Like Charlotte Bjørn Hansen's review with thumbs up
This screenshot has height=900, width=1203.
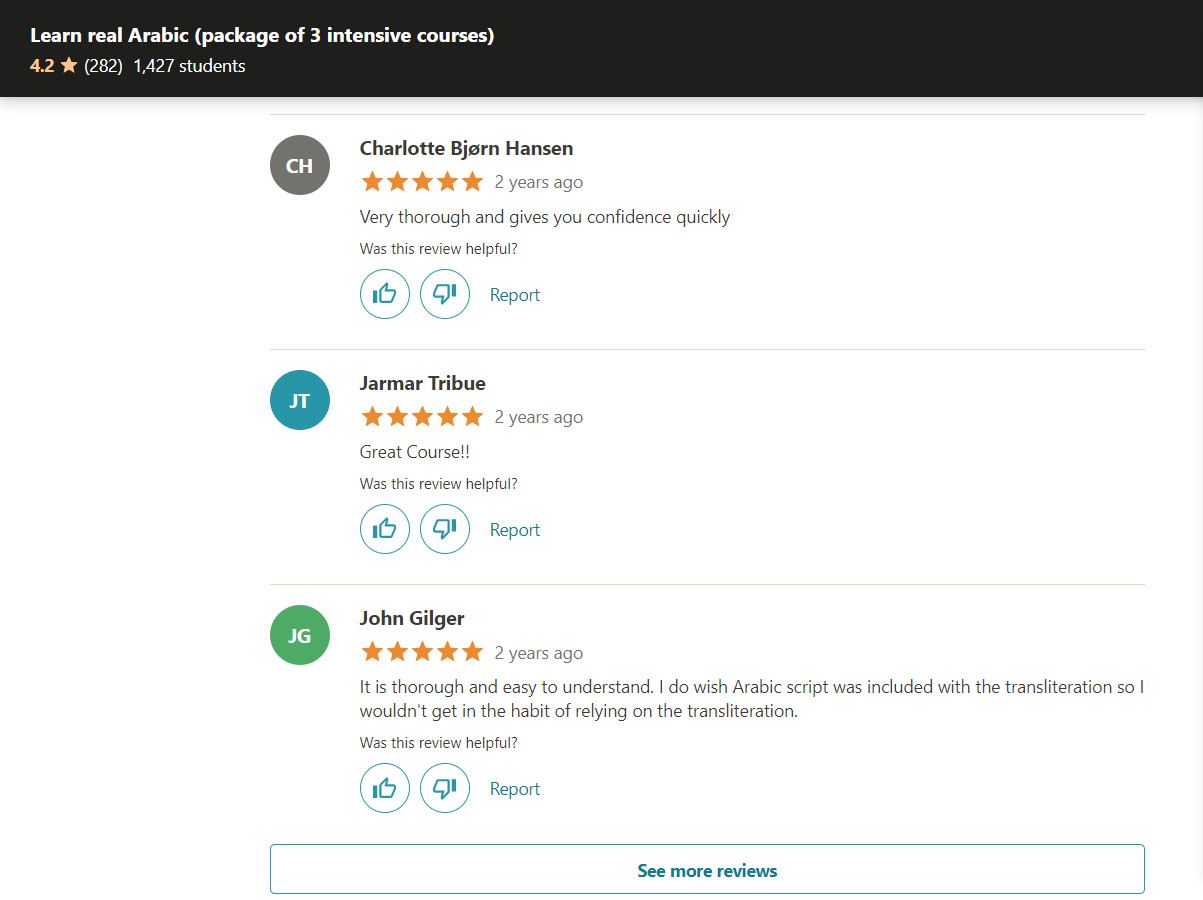(385, 294)
